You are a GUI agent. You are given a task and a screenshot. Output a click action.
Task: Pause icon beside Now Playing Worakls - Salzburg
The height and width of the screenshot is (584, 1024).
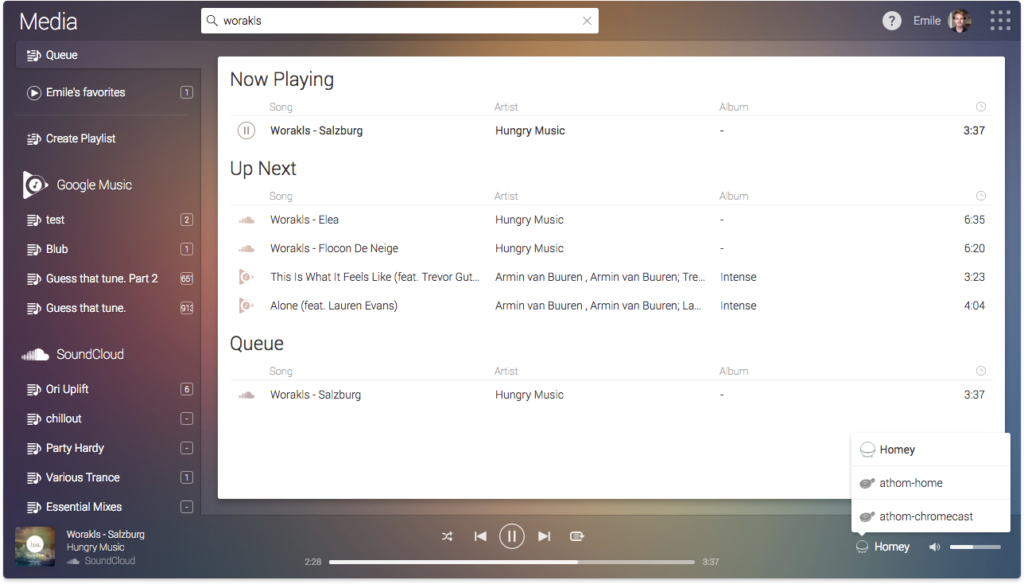click(x=246, y=130)
